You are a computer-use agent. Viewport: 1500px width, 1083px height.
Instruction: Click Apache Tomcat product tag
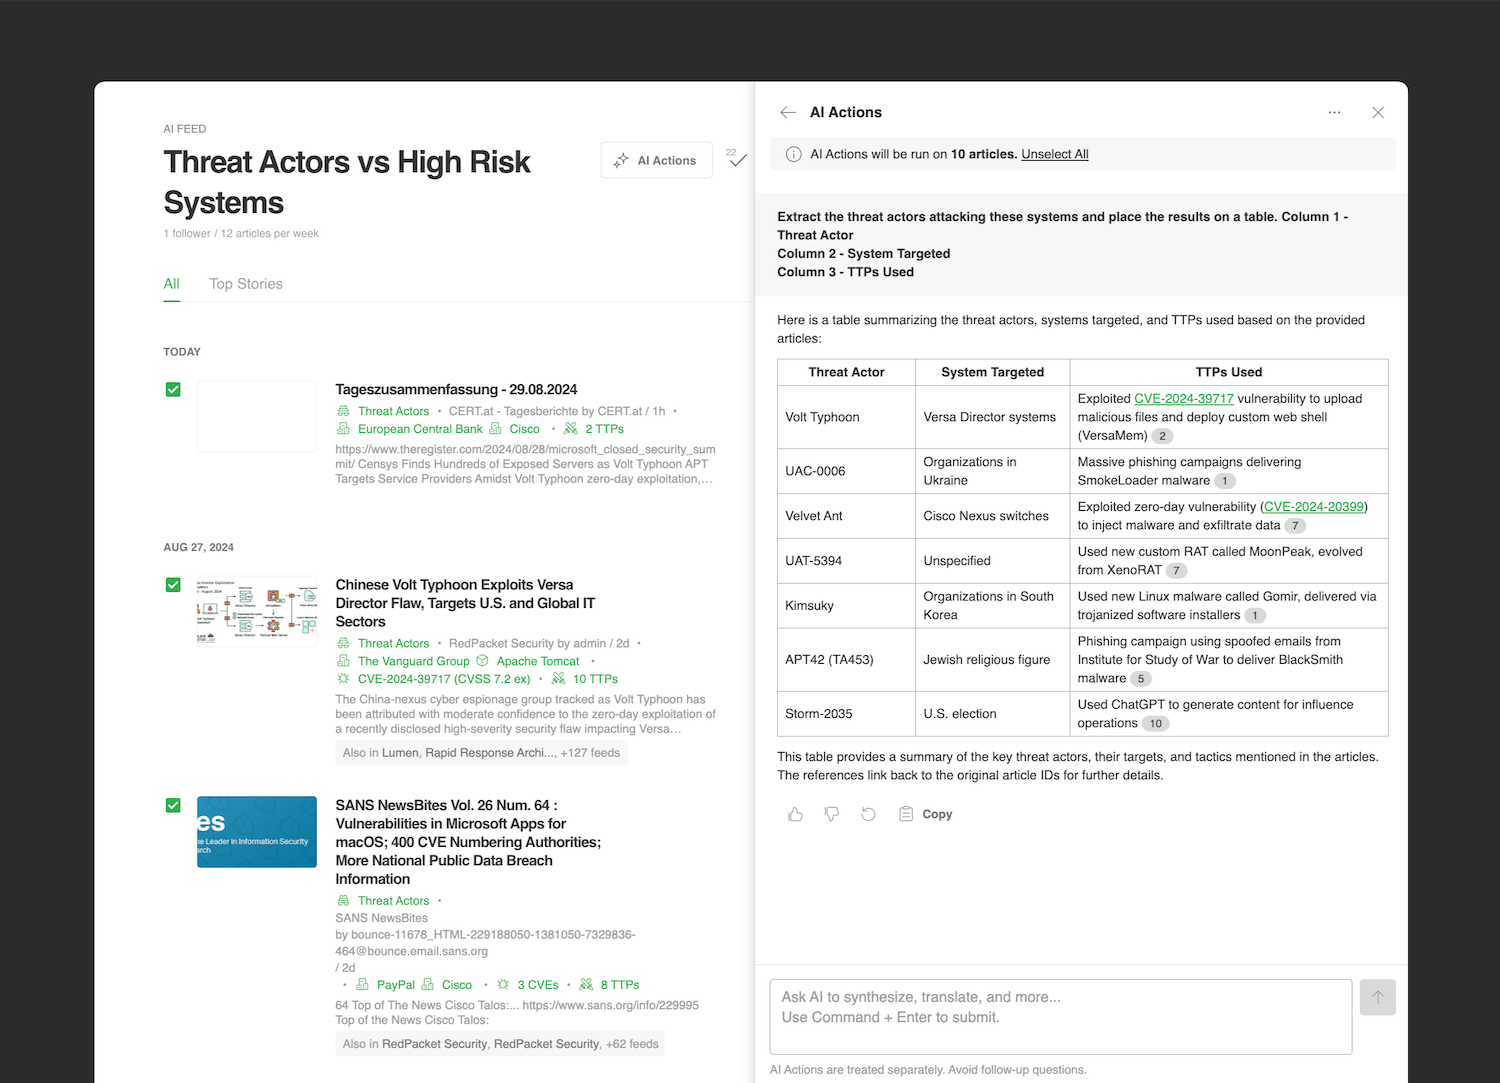coord(538,661)
